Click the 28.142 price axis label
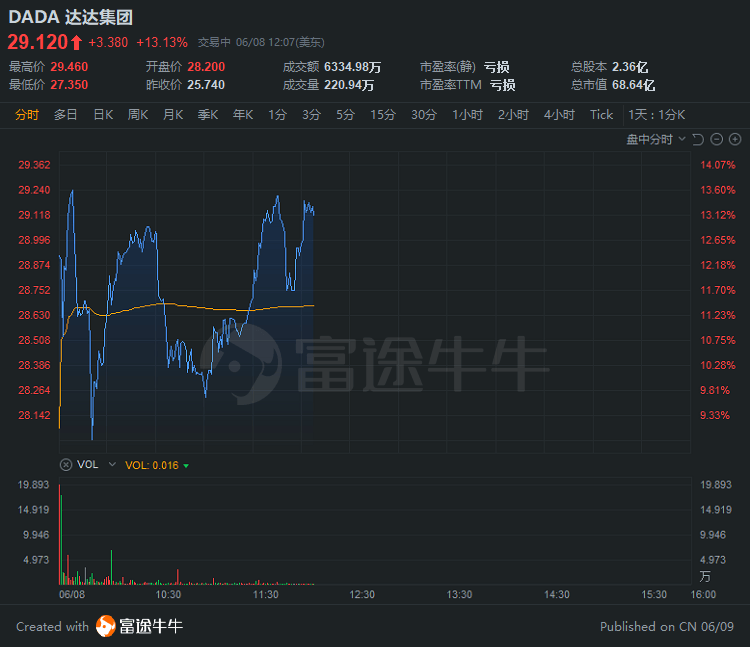Screen dimensions: 750x647 click(x=34, y=415)
